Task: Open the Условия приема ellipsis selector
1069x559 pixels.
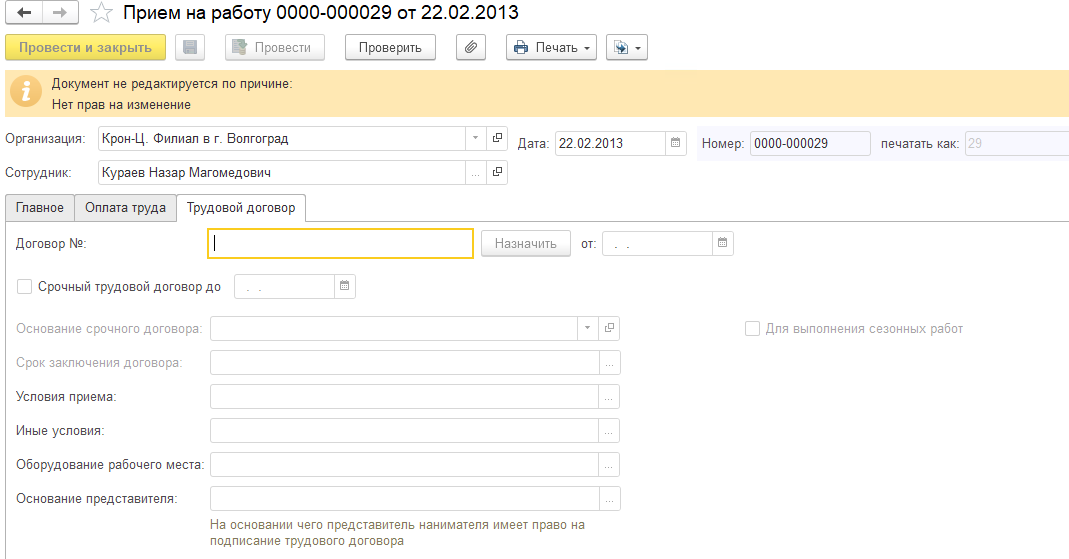Action: [609, 397]
